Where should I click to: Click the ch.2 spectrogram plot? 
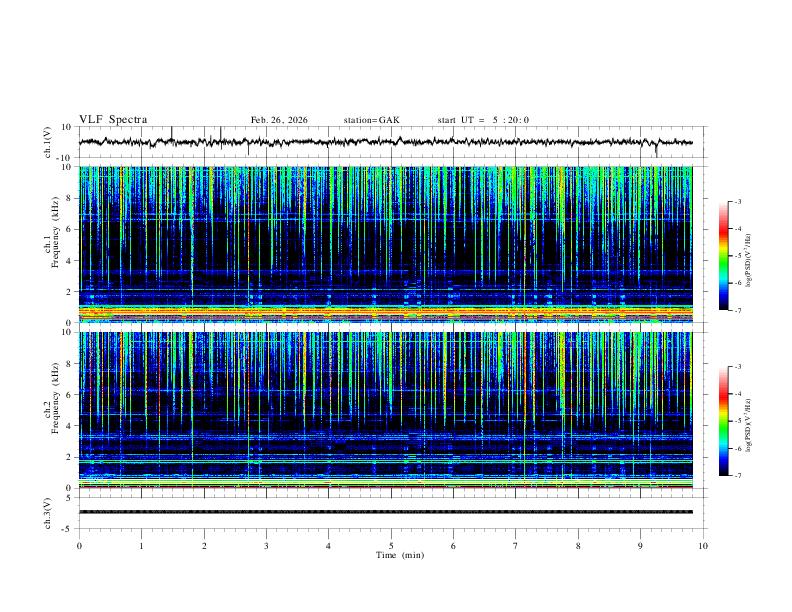click(385, 410)
